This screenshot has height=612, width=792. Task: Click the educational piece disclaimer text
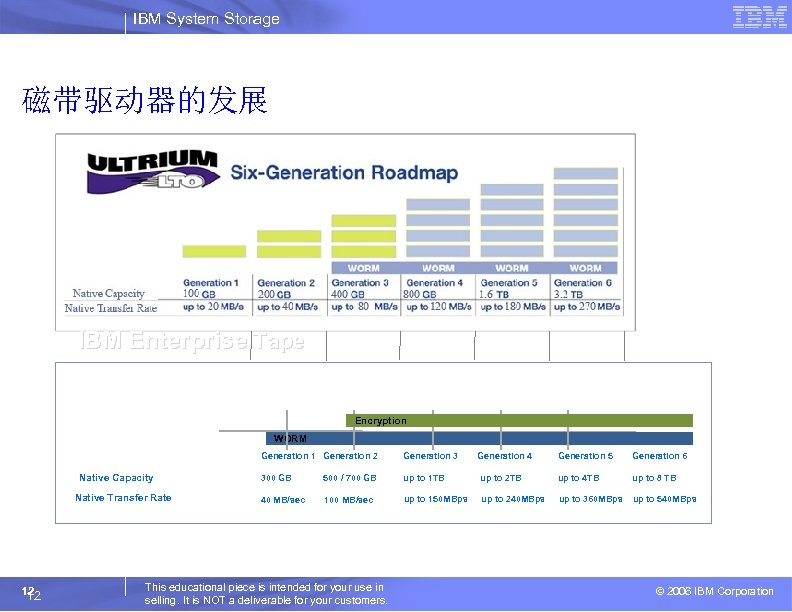(266, 594)
